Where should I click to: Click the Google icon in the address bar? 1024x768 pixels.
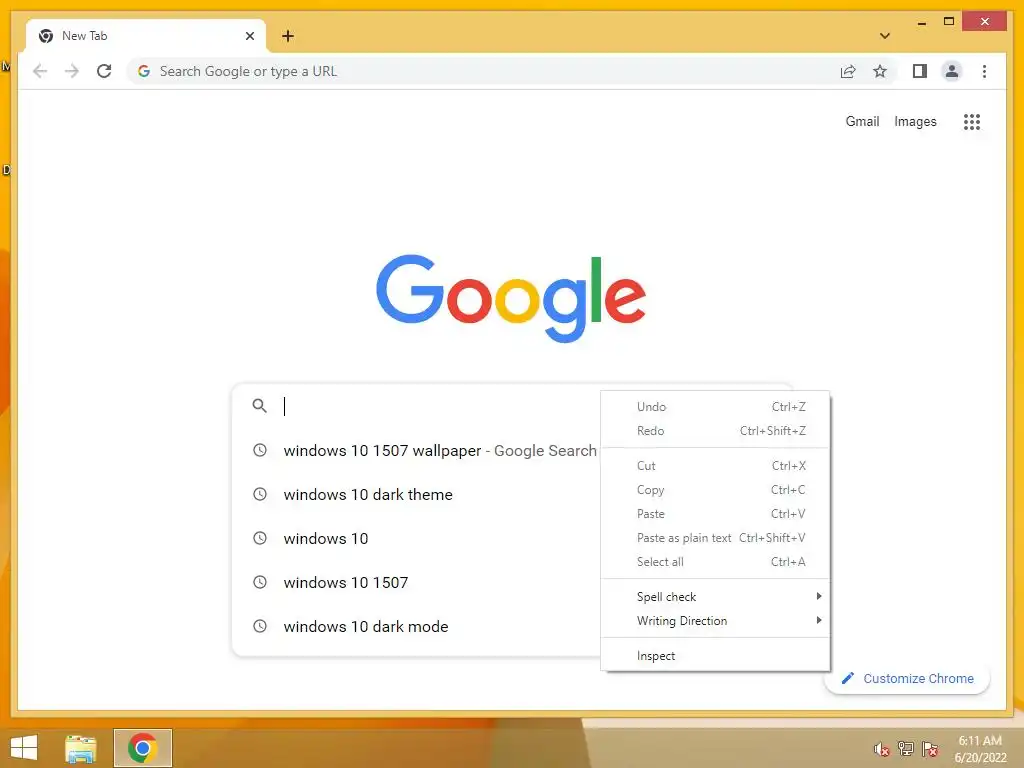coord(144,71)
